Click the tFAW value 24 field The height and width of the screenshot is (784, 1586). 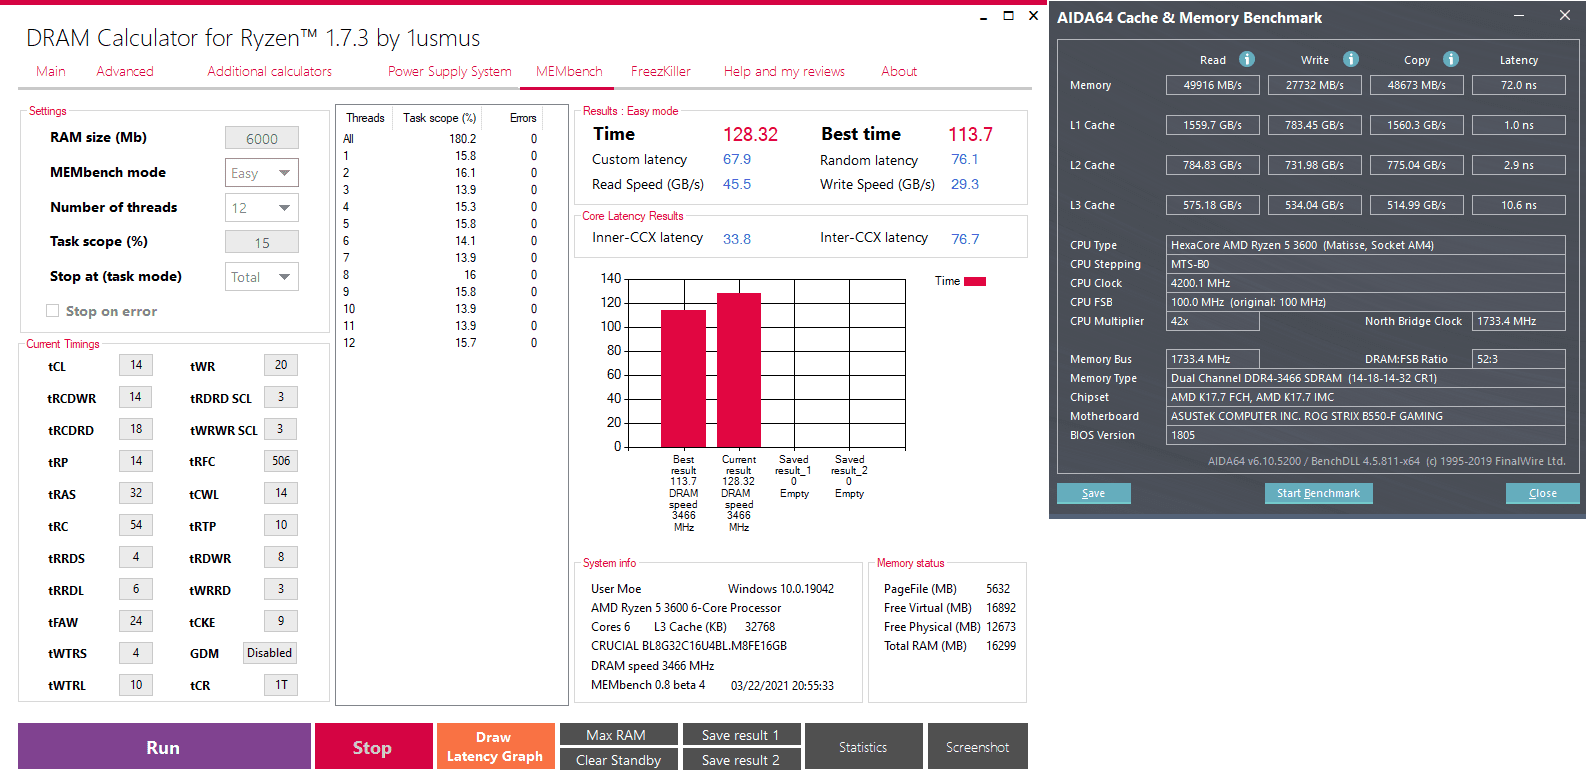pos(136,621)
